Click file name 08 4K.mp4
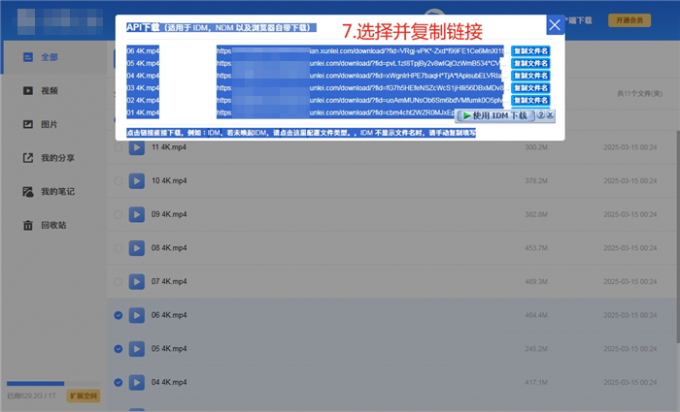Image resolution: width=680 pixels, height=412 pixels. click(169, 248)
